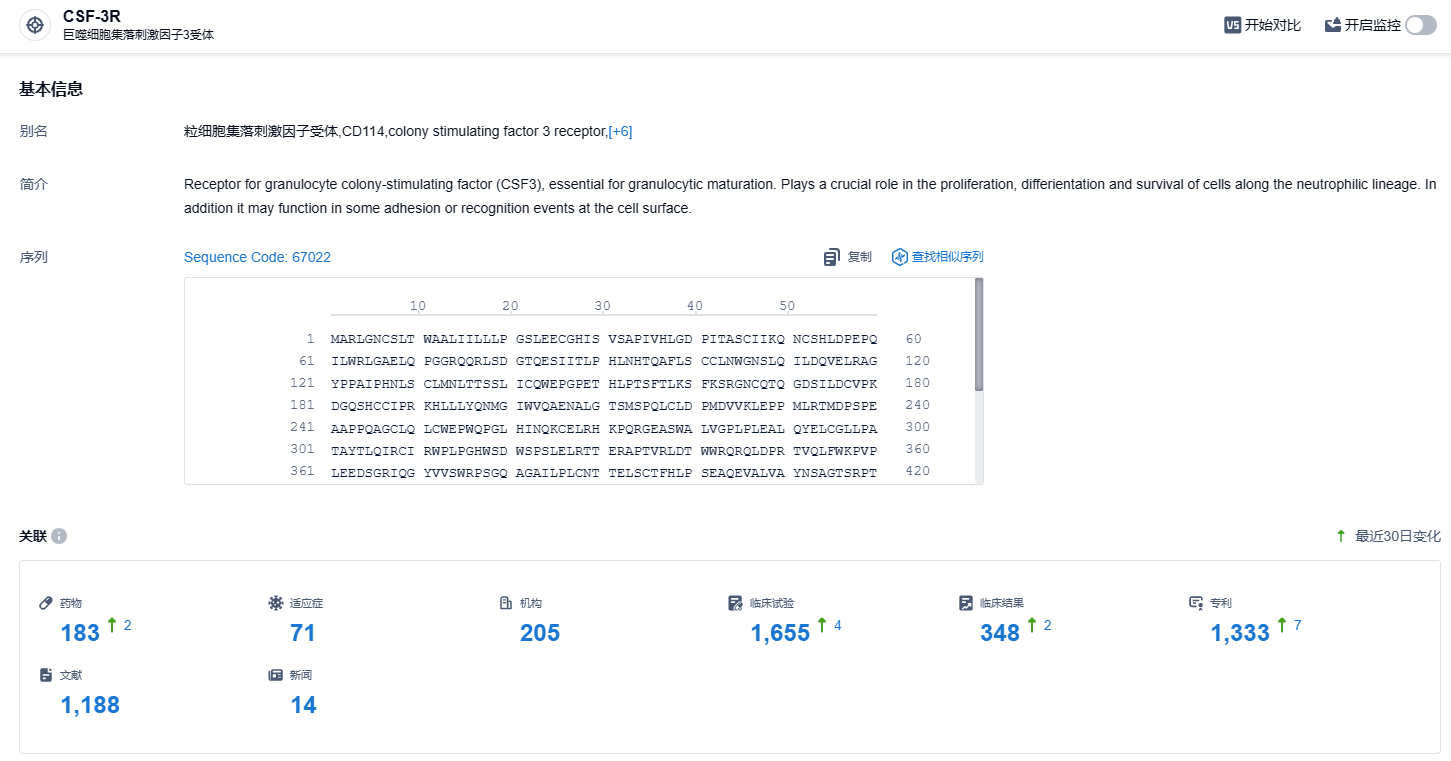Click the 专利 patents icon
The image size is (1451, 761).
1195,603
